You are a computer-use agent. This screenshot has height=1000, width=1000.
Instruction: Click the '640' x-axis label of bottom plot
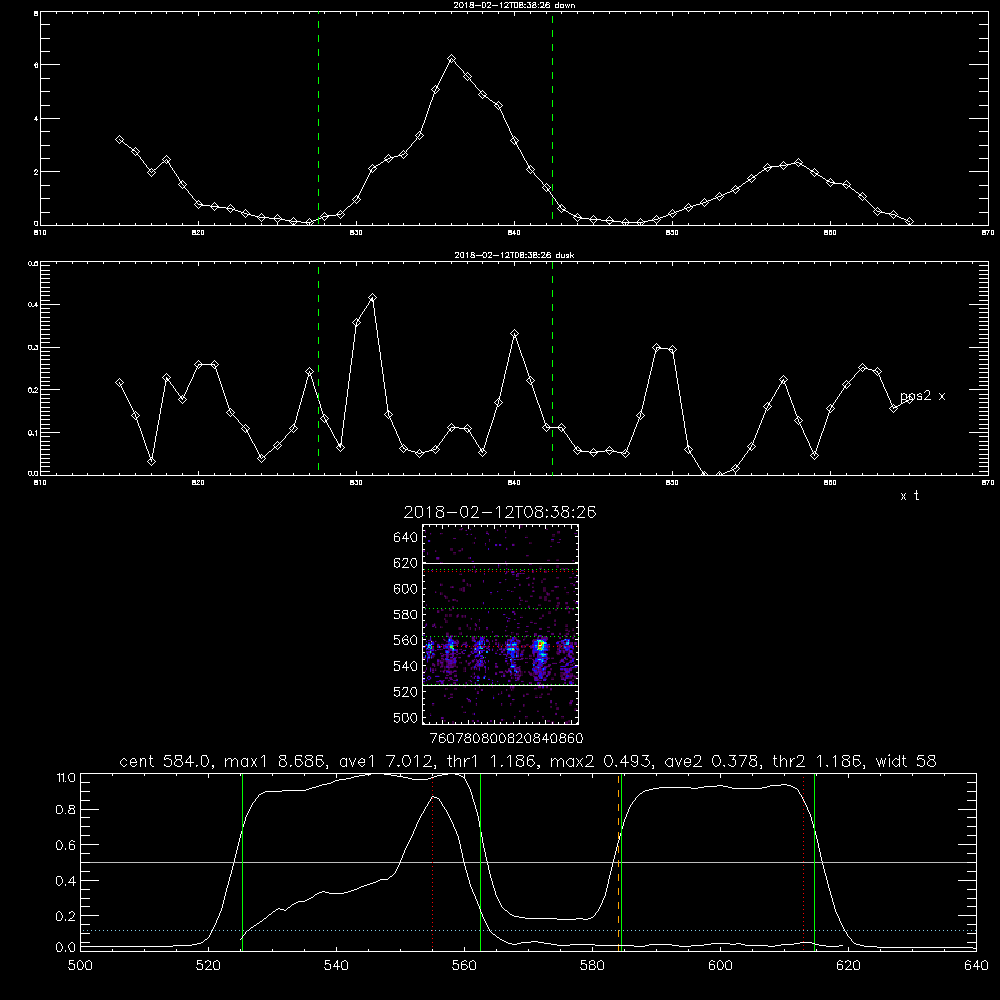click(x=976, y=966)
